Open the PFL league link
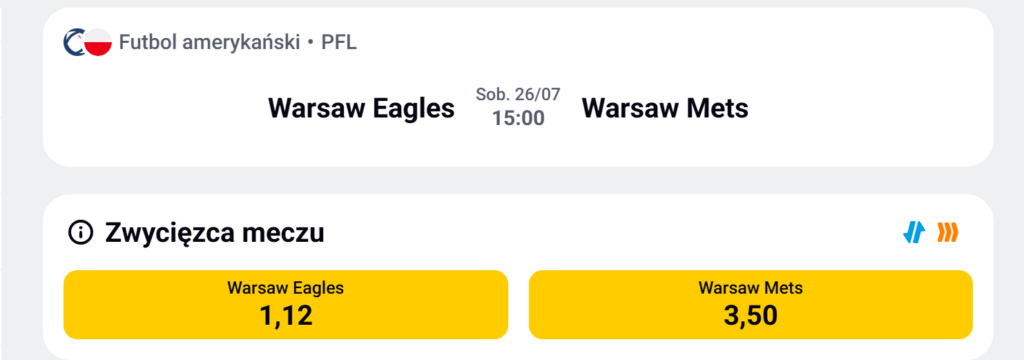Image resolution: width=1024 pixels, height=360 pixels. click(339, 43)
